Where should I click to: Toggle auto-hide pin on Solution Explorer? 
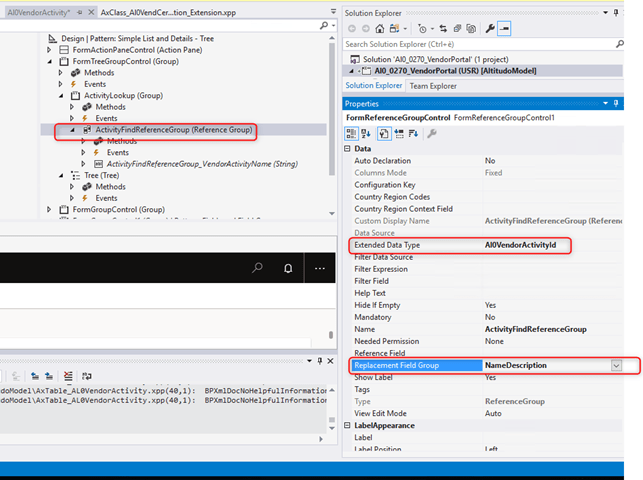(x=616, y=12)
